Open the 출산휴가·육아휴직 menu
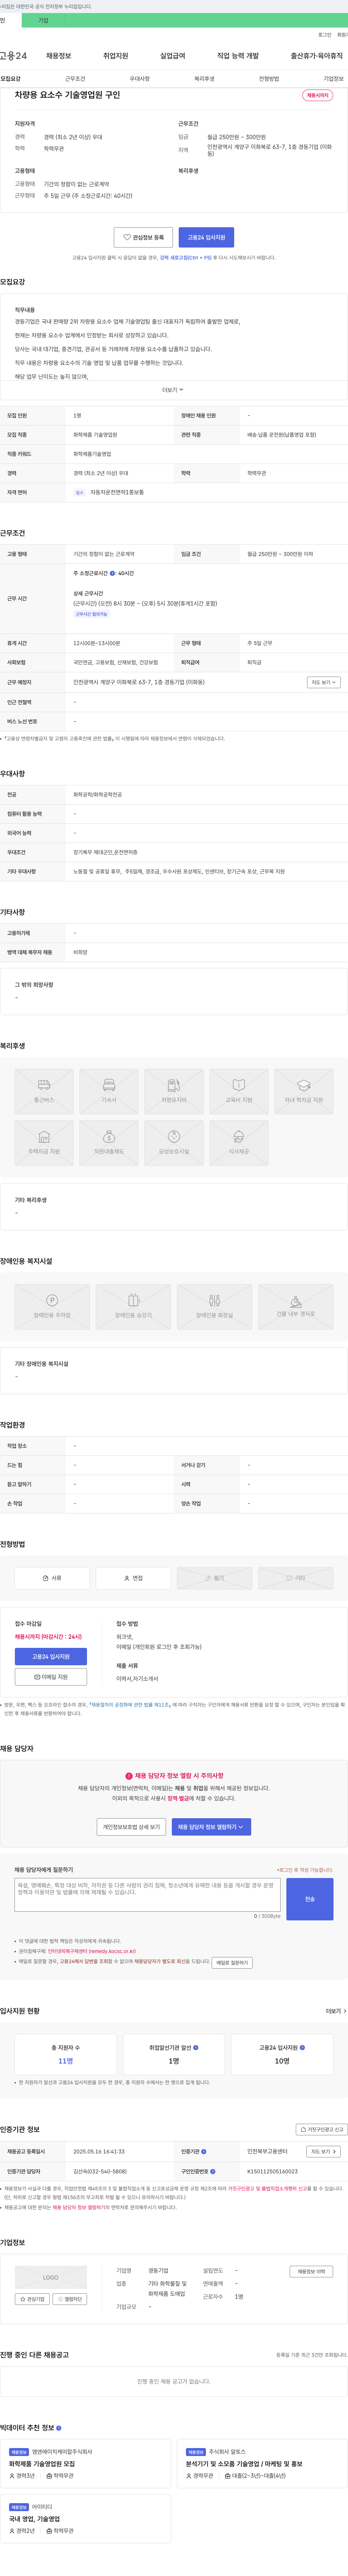 click(x=316, y=56)
